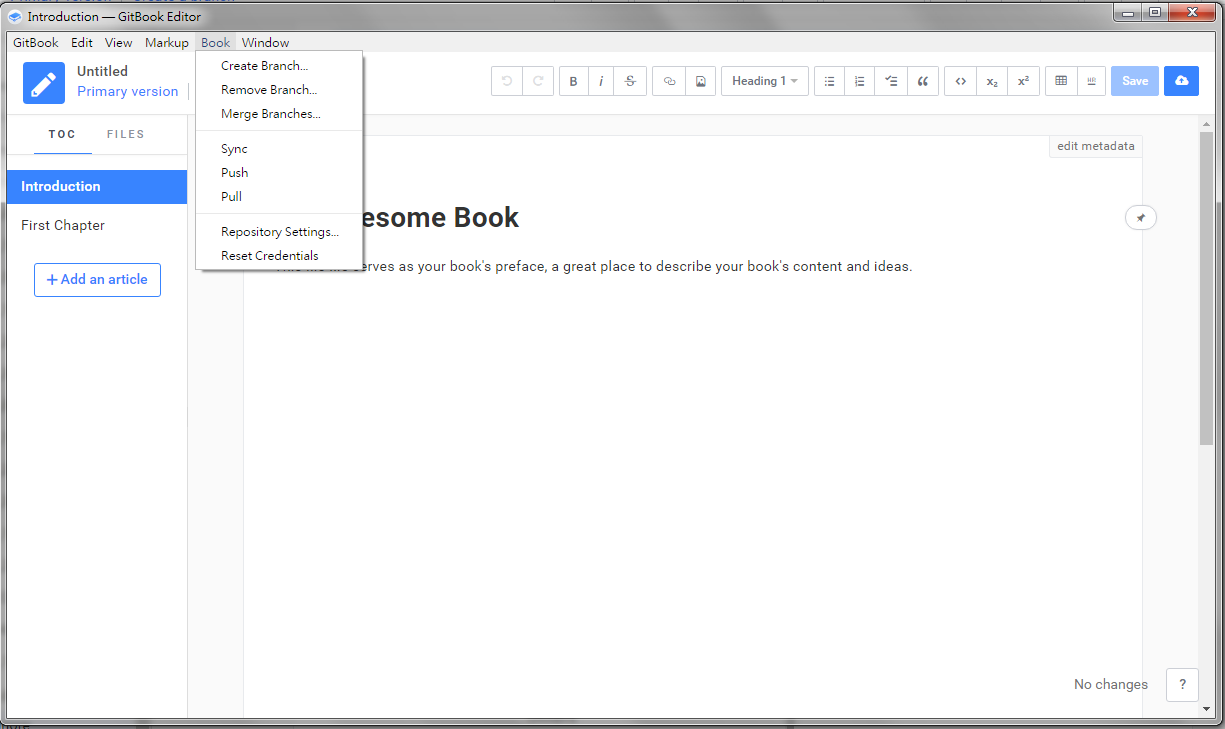Toggle bold formatting in toolbar
The height and width of the screenshot is (729, 1225).
[573, 82]
